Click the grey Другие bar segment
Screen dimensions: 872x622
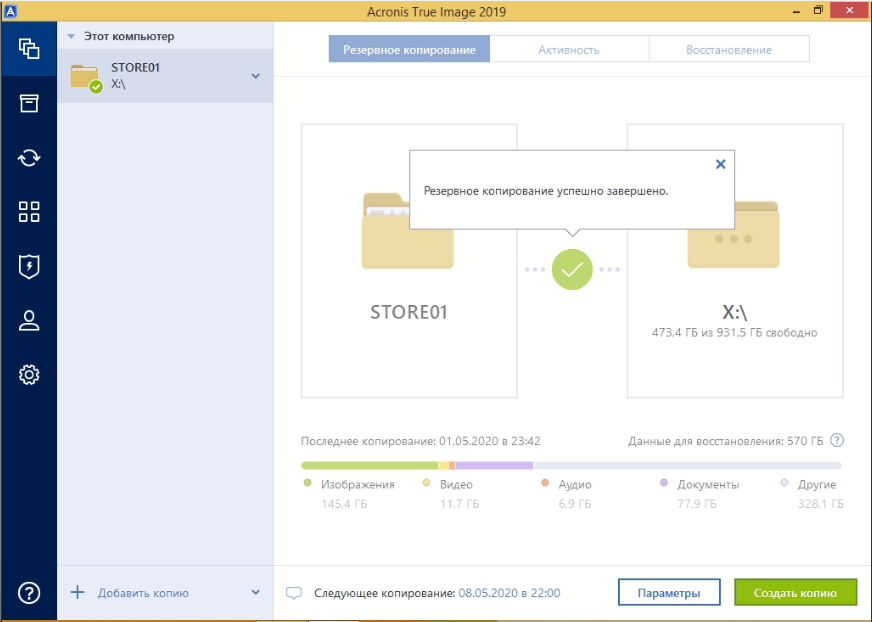point(687,465)
